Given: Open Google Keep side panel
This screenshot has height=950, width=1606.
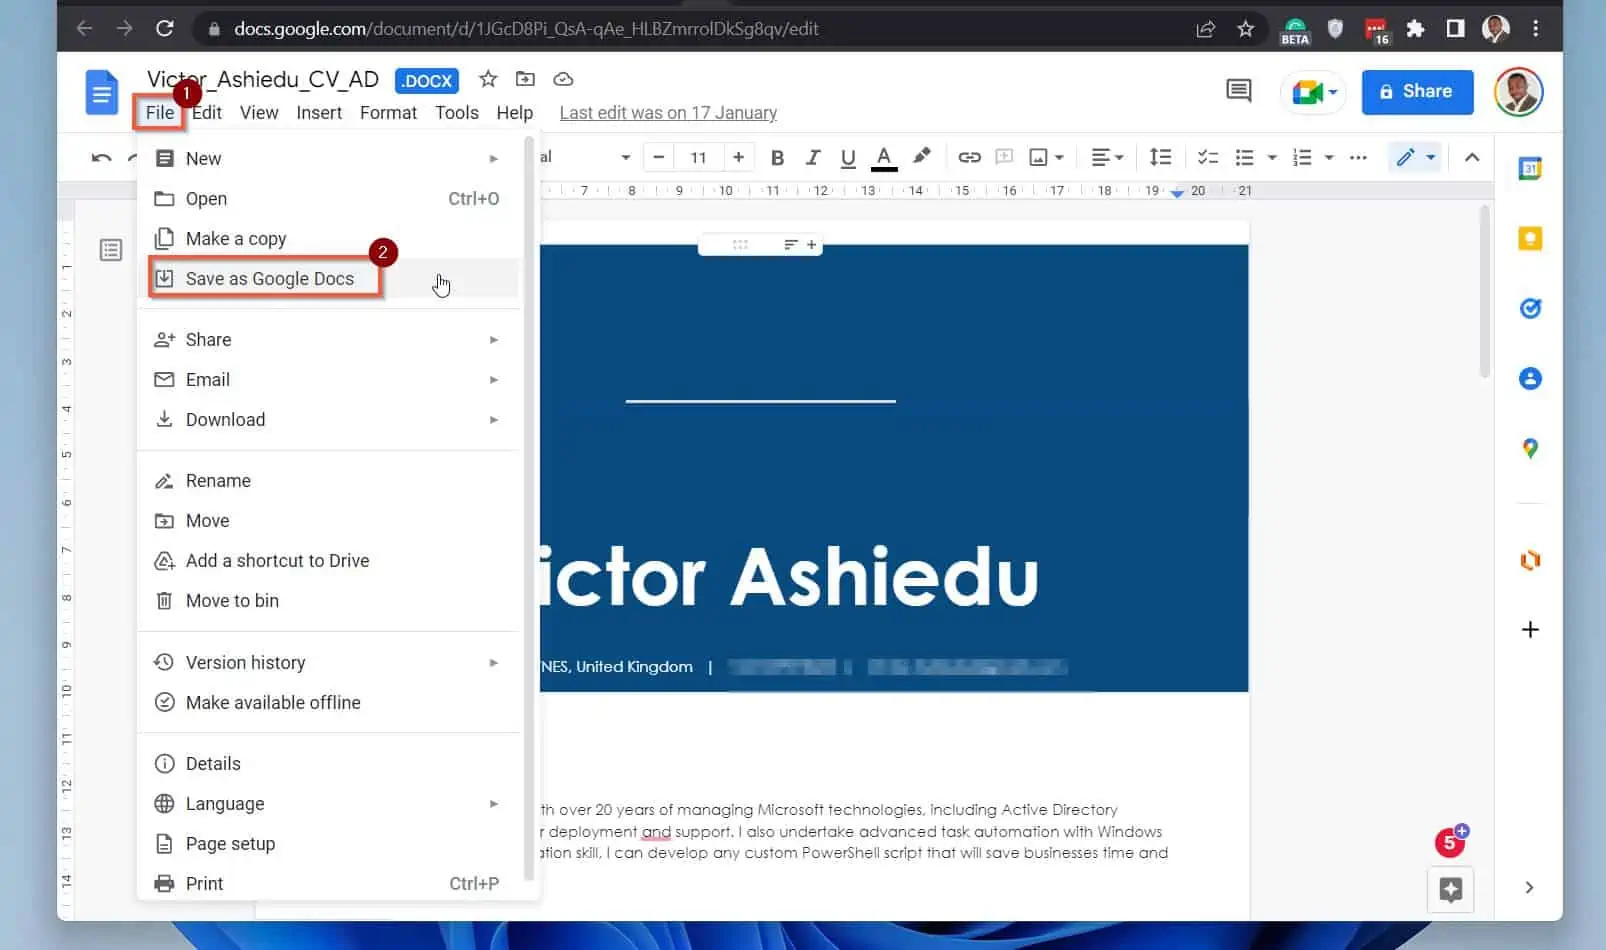Looking at the screenshot, I should (x=1529, y=238).
